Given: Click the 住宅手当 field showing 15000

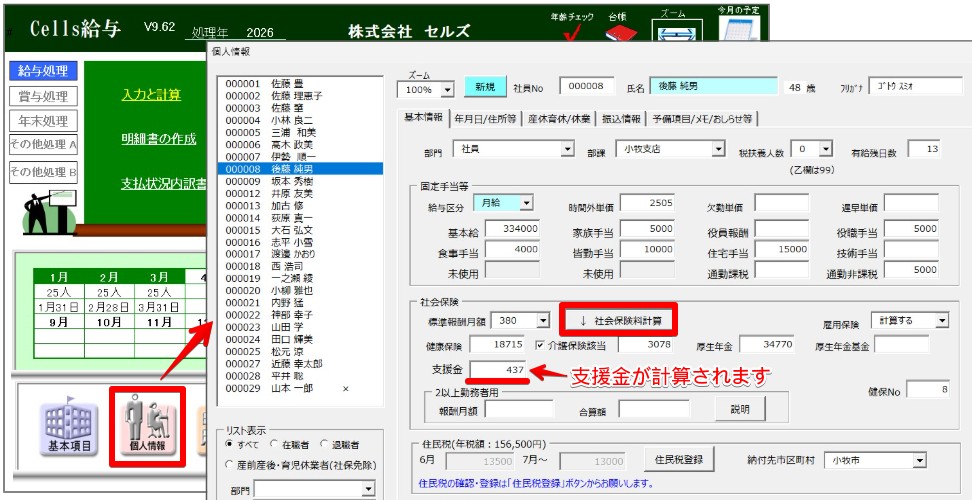Looking at the screenshot, I should (782, 249).
